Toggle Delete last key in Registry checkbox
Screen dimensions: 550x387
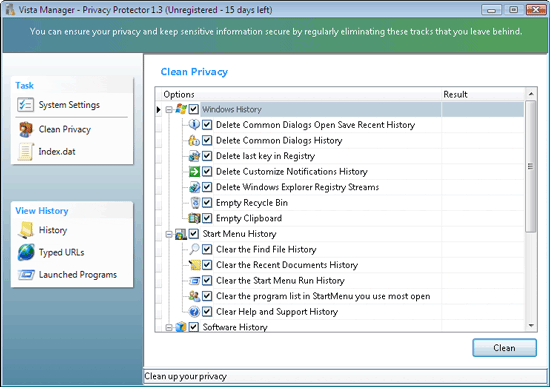click(207, 156)
